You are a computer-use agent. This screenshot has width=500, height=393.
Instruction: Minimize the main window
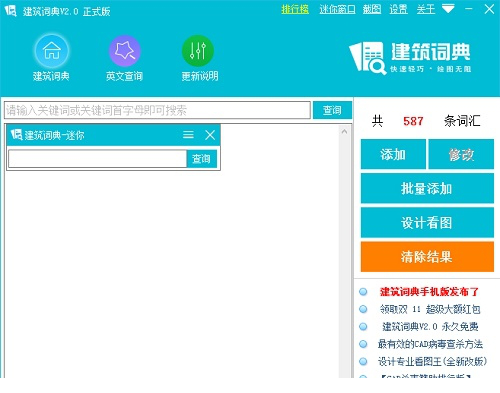click(469, 9)
